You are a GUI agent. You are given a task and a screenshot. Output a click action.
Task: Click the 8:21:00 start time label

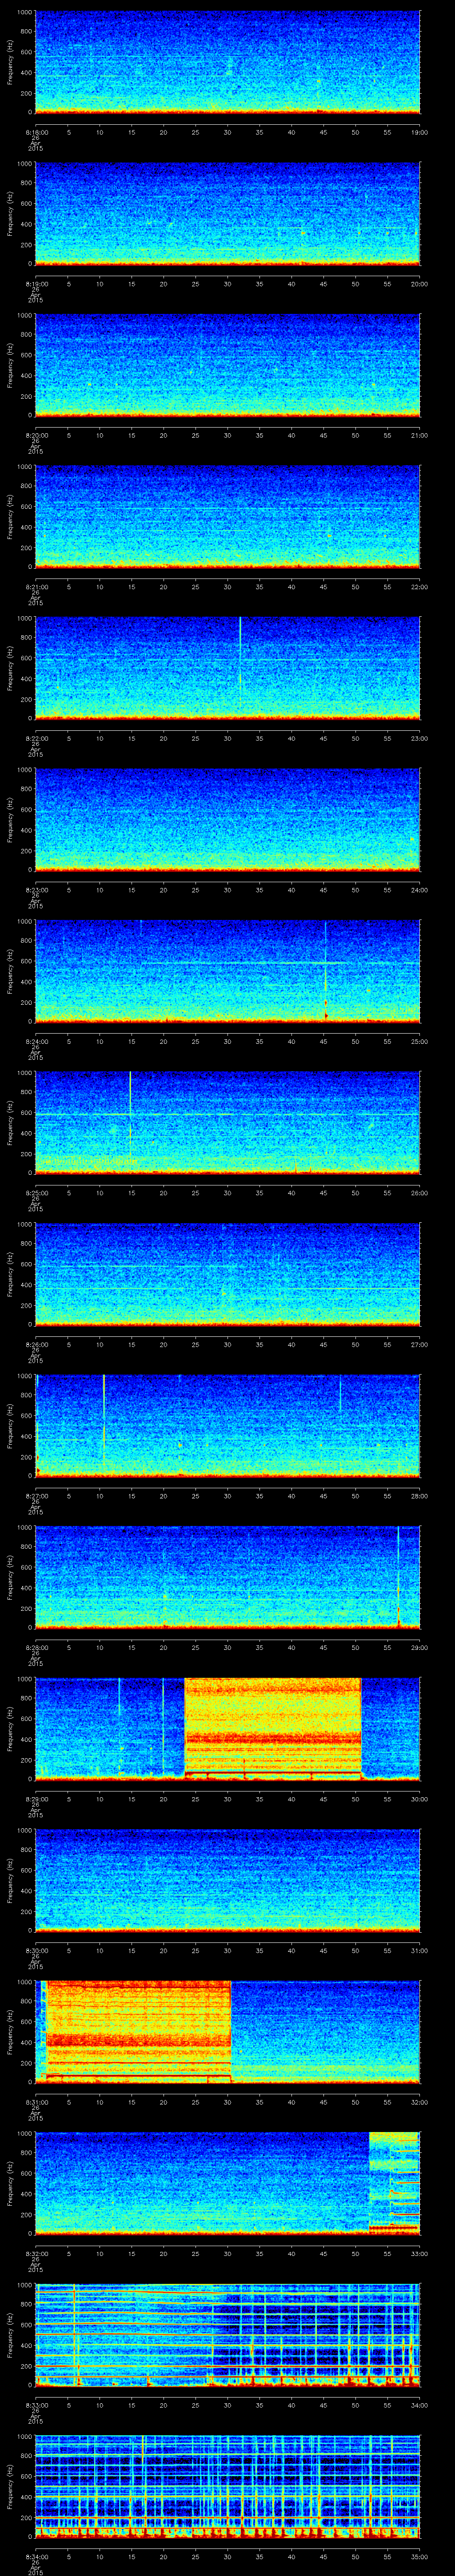pyautogui.click(x=36, y=587)
